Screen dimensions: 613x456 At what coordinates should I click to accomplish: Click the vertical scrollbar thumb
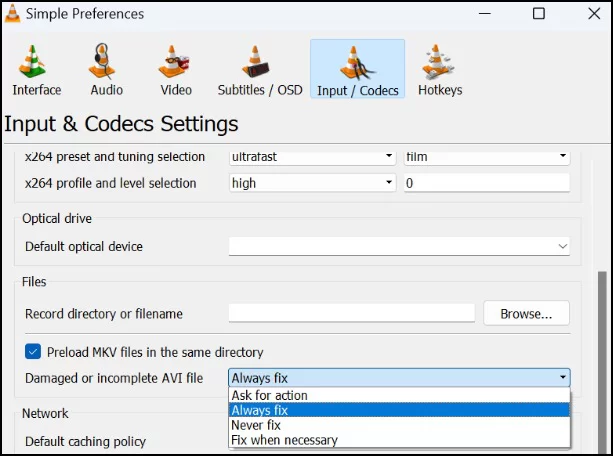(x=602, y=362)
